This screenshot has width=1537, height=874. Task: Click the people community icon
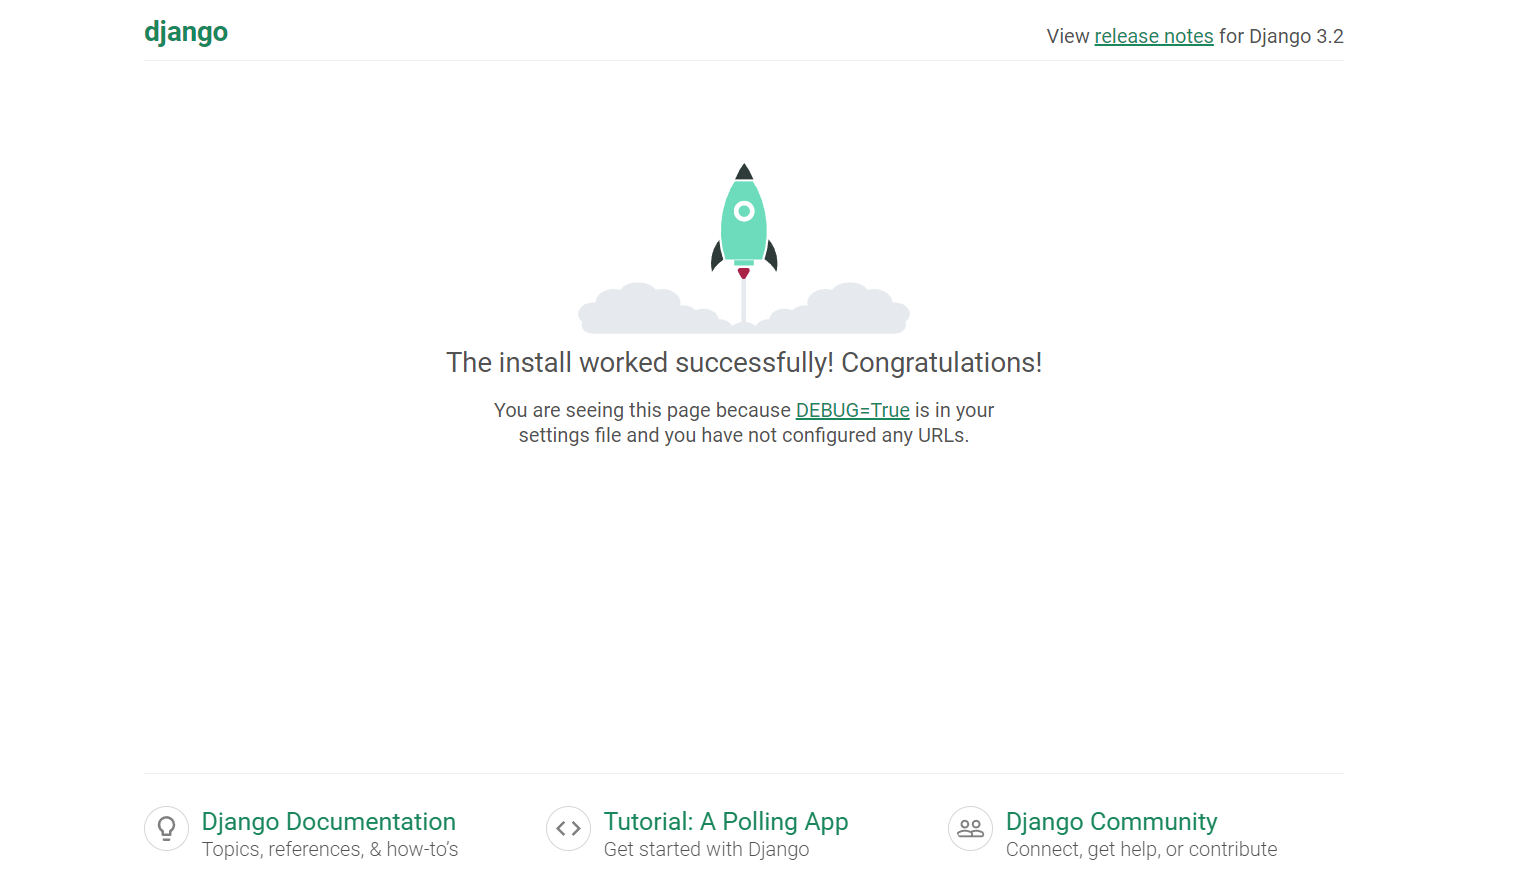click(971, 829)
